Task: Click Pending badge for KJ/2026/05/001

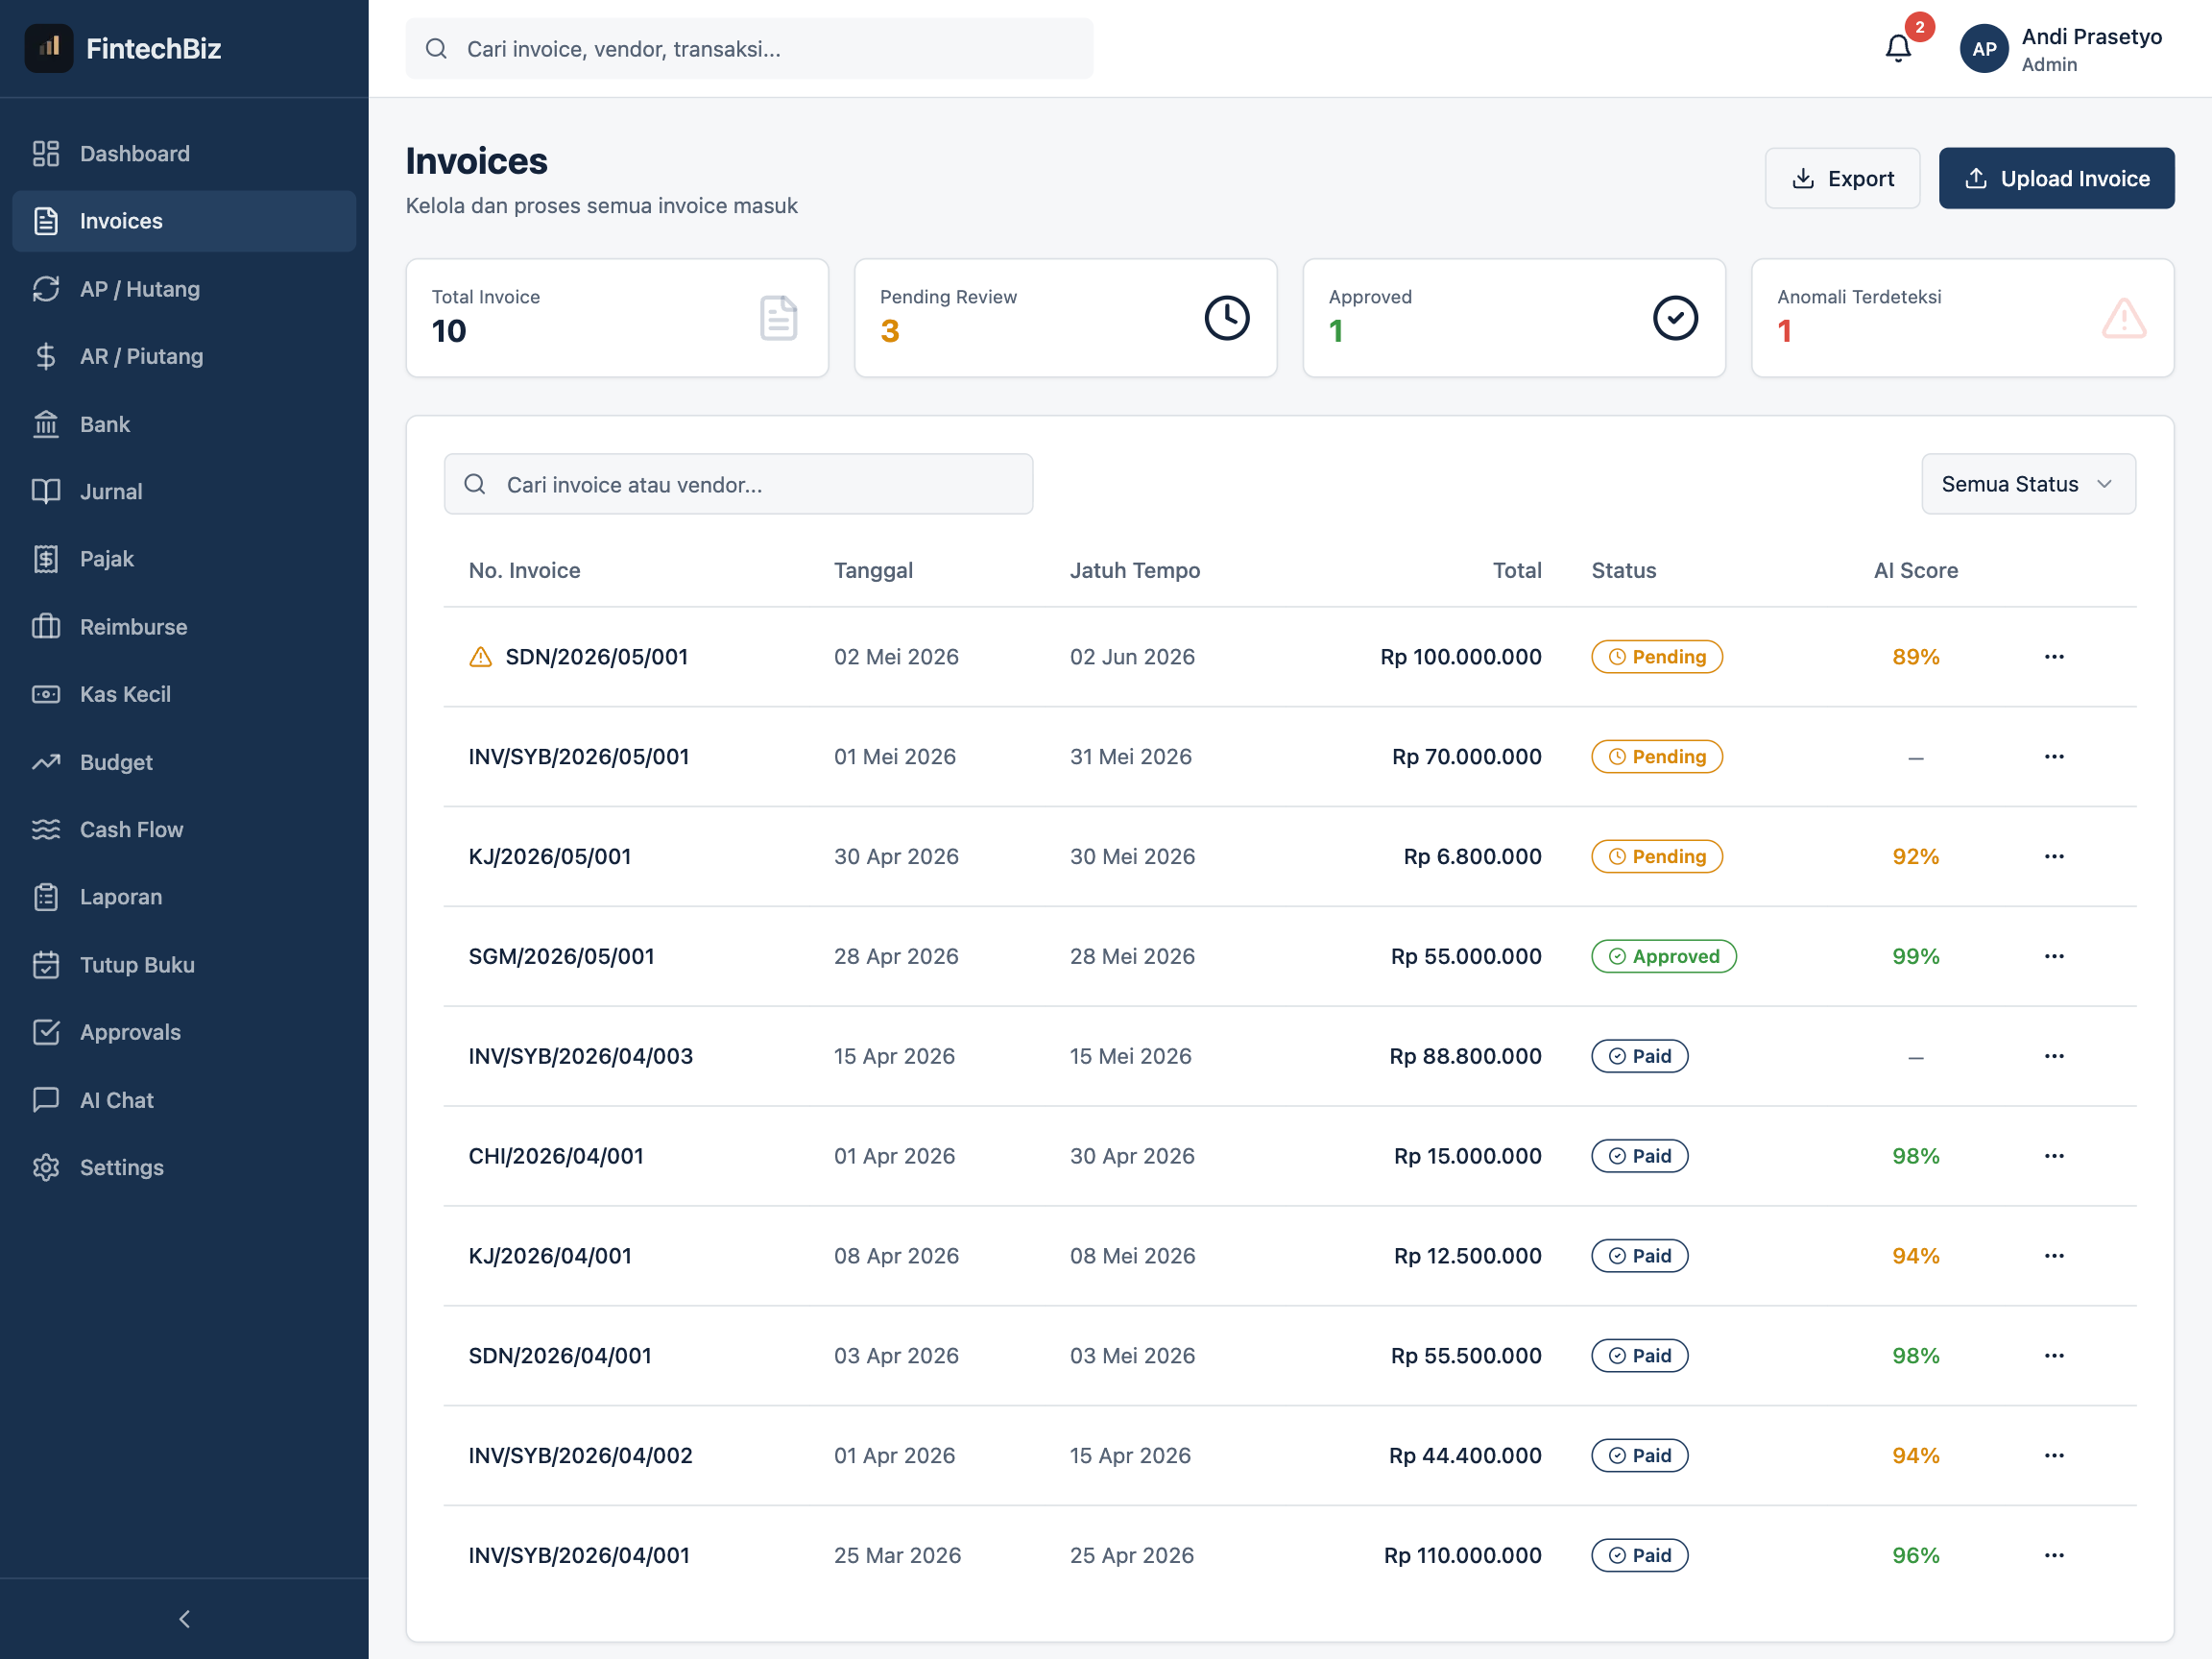Action: pos(1657,857)
